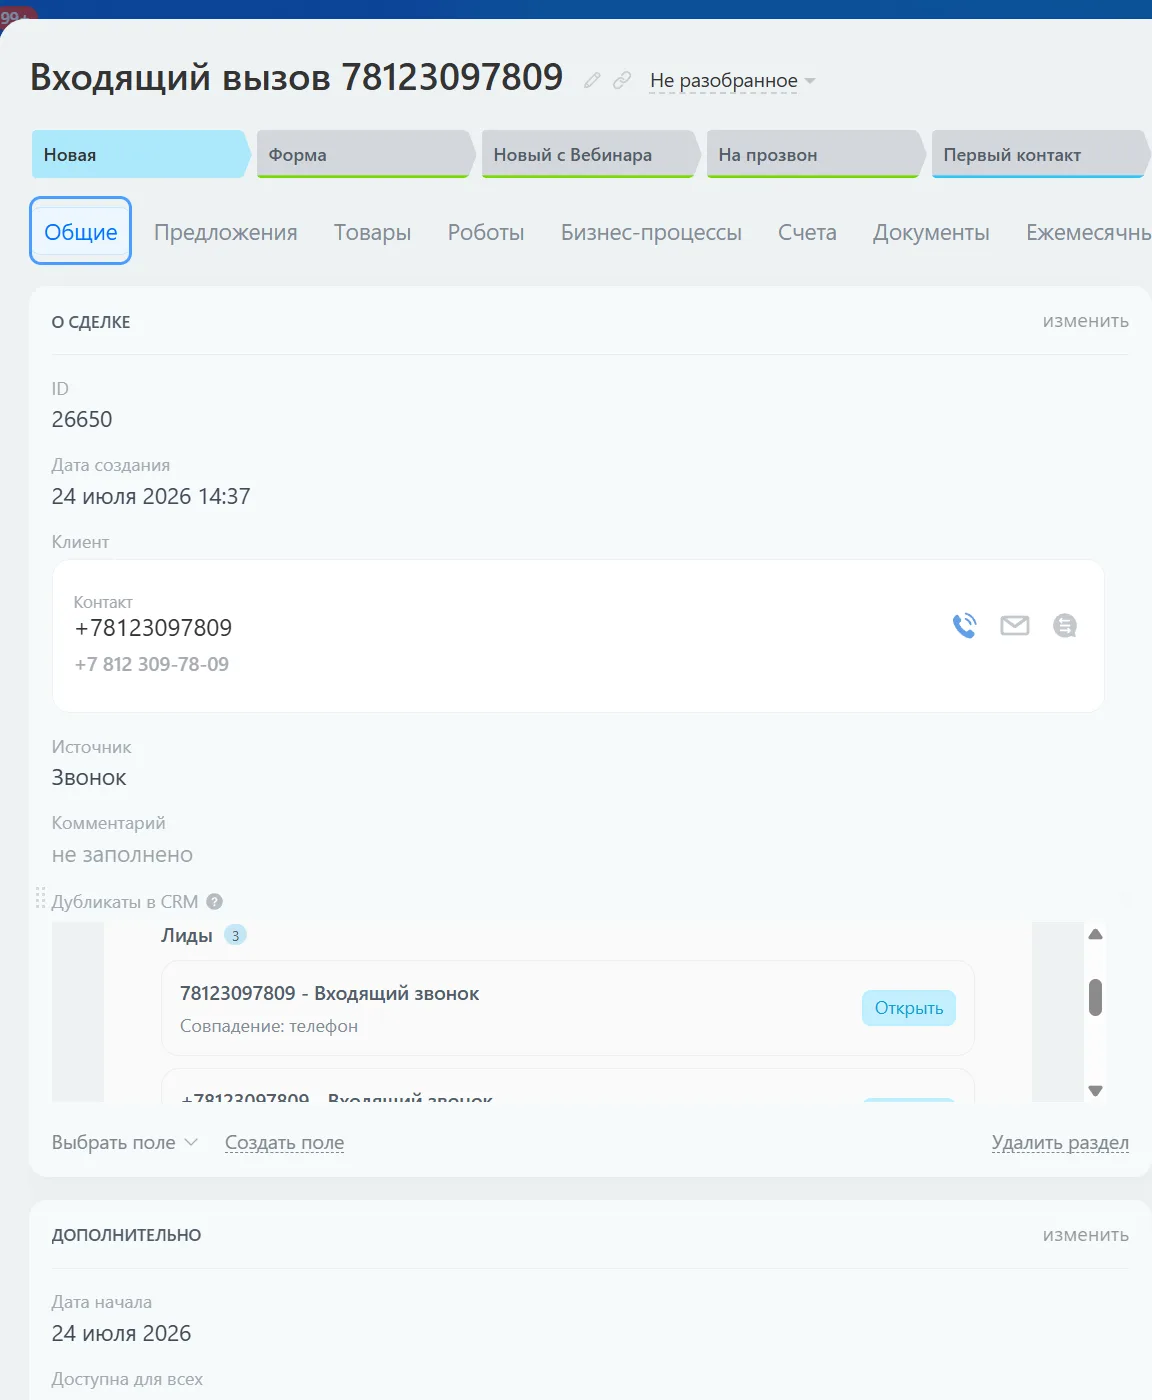
Task: Click the Дата начала value 24 июля 2026
Action: coord(121,1333)
